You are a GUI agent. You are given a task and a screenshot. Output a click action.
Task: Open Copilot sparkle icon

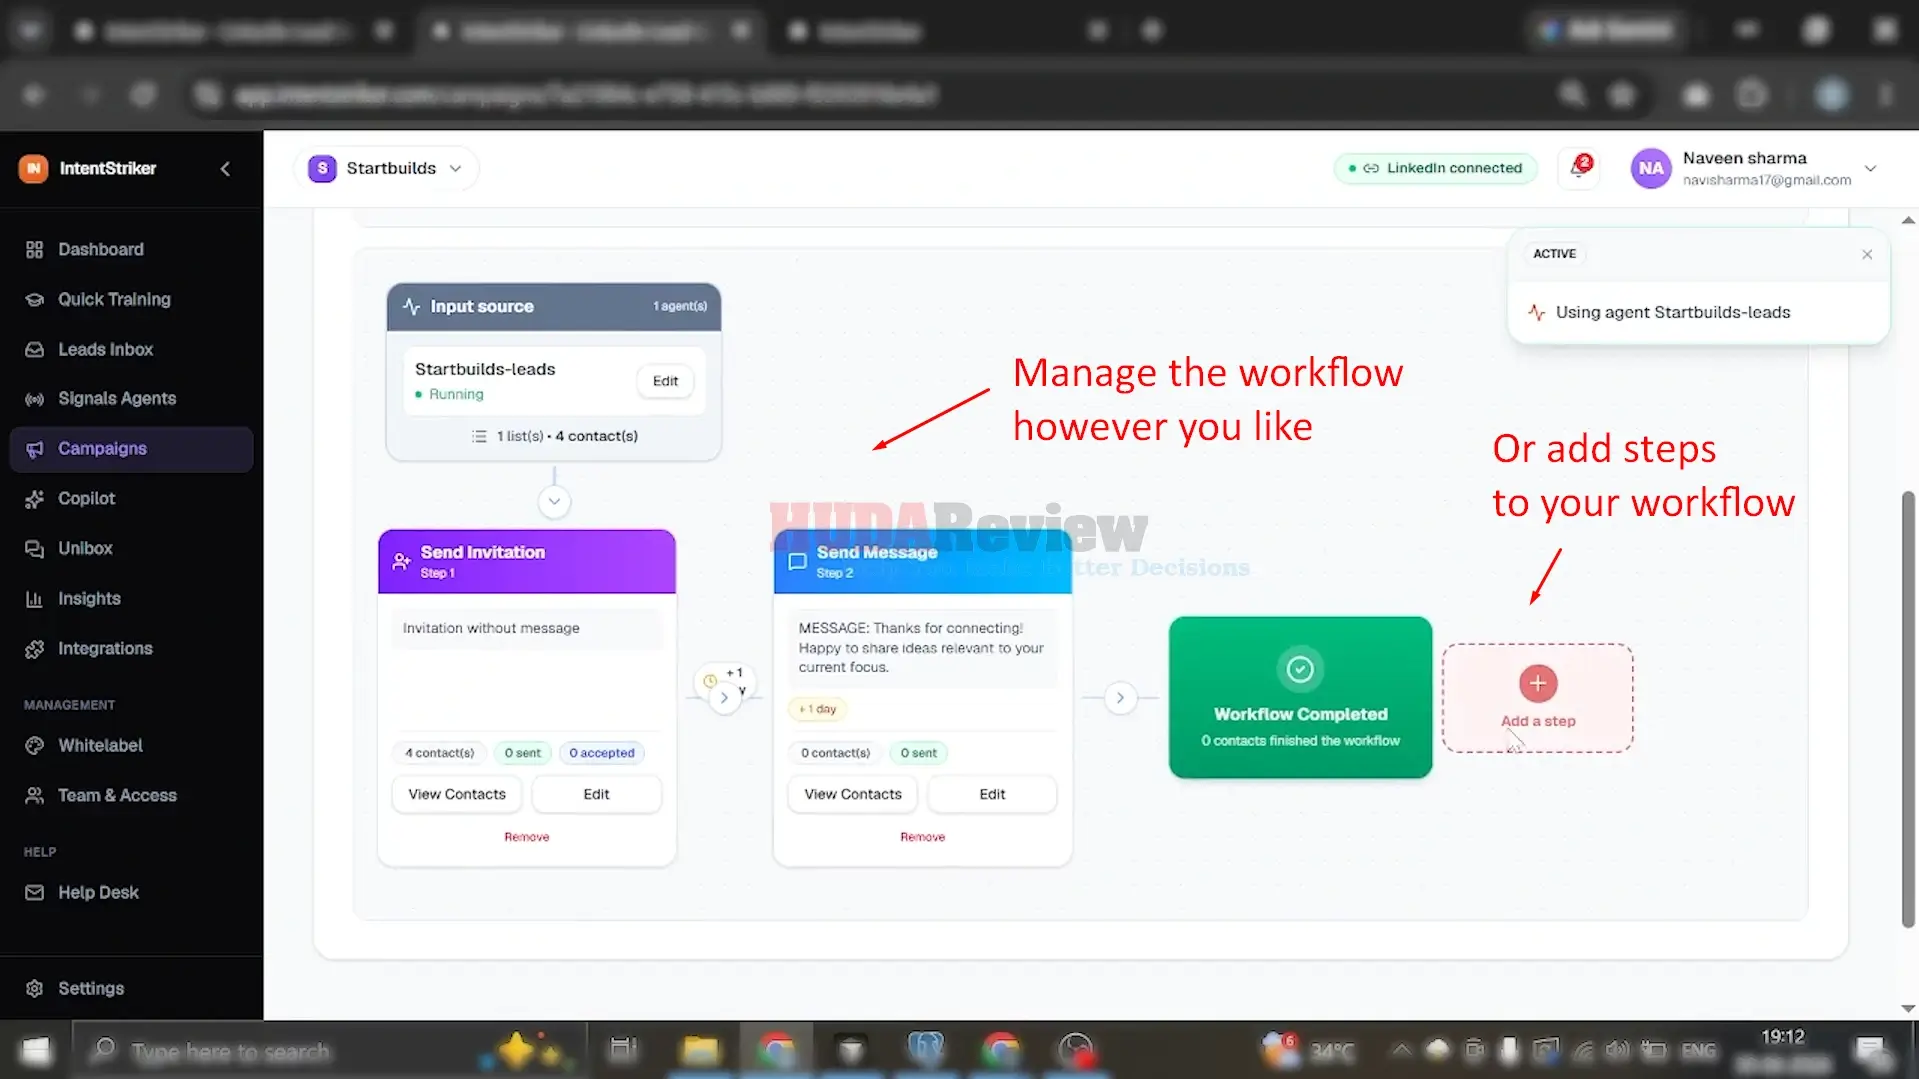(x=34, y=499)
